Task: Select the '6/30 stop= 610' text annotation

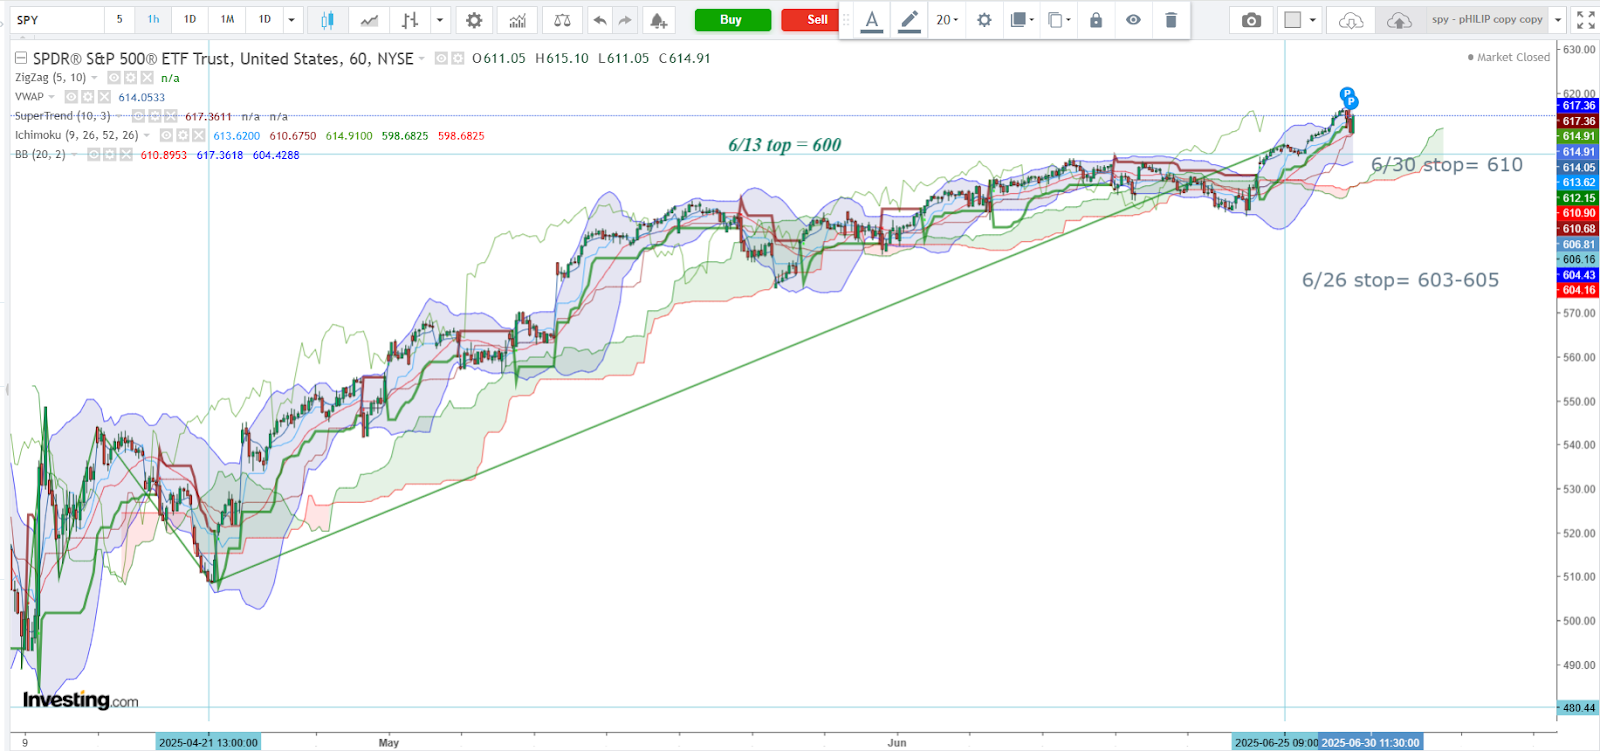Action: (x=1447, y=165)
